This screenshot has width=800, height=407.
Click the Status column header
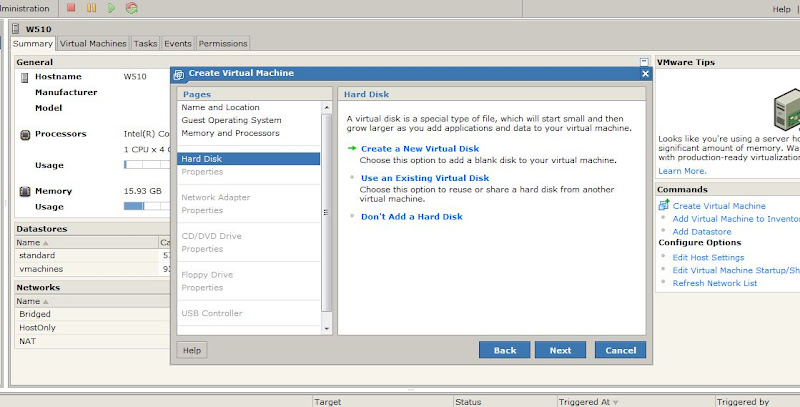(x=505, y=401)
